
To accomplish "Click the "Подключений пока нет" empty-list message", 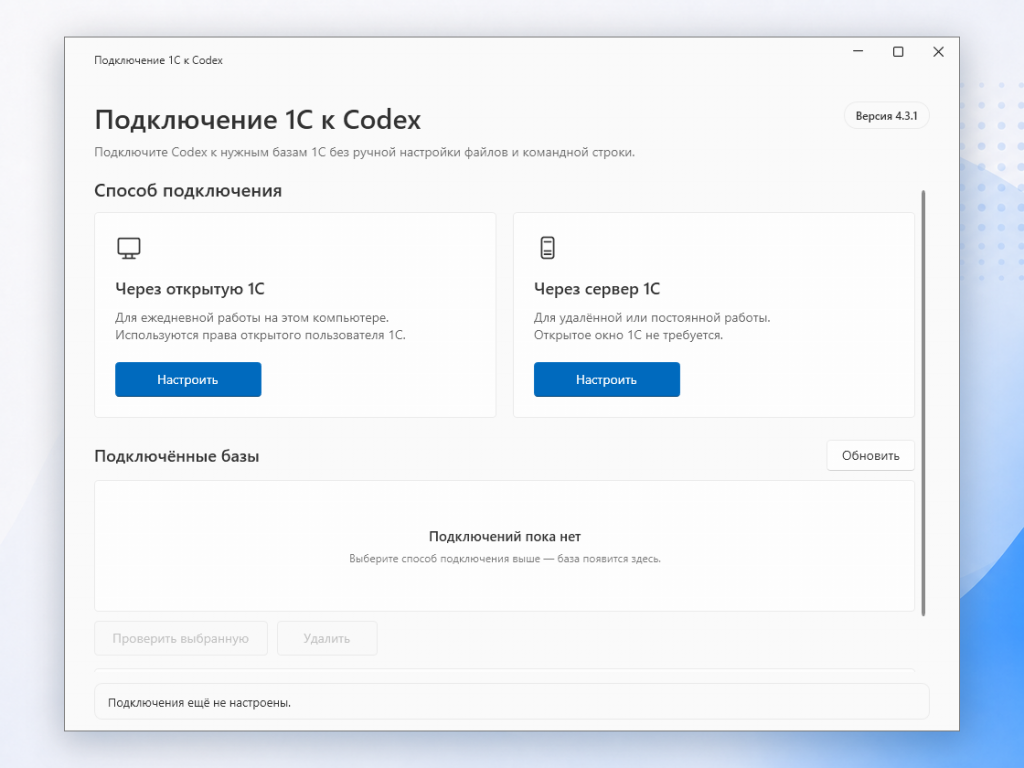I will (x=505, y=536).
